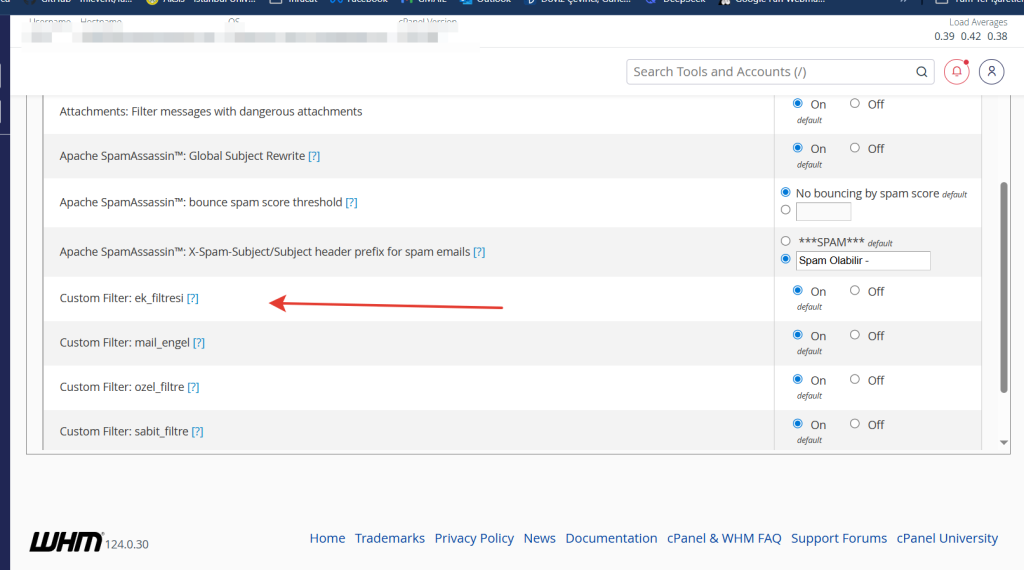Open help for ozel_filtre custom filter

[193, 387]
